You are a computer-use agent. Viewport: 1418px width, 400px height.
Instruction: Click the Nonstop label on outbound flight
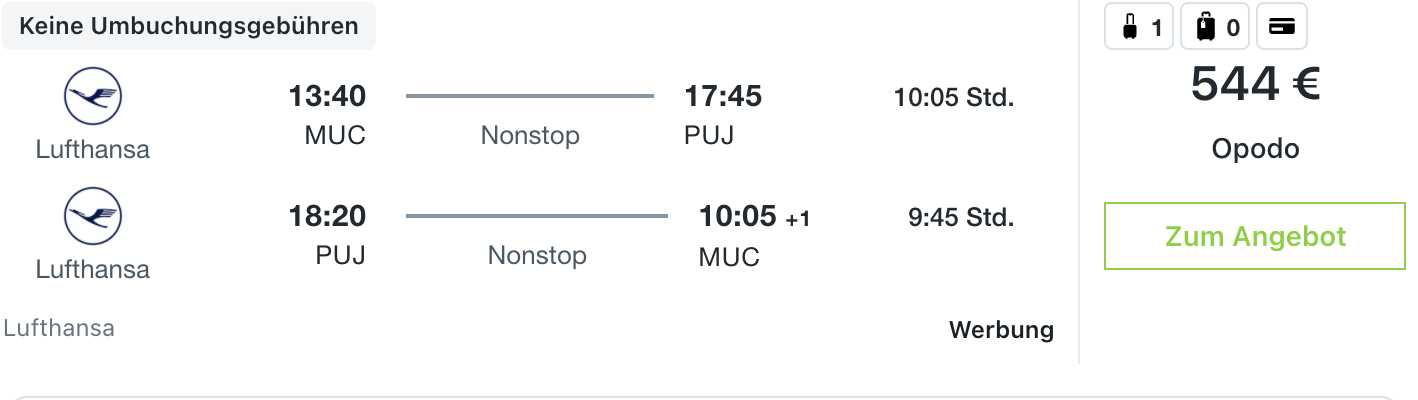(x=530, y=135)
